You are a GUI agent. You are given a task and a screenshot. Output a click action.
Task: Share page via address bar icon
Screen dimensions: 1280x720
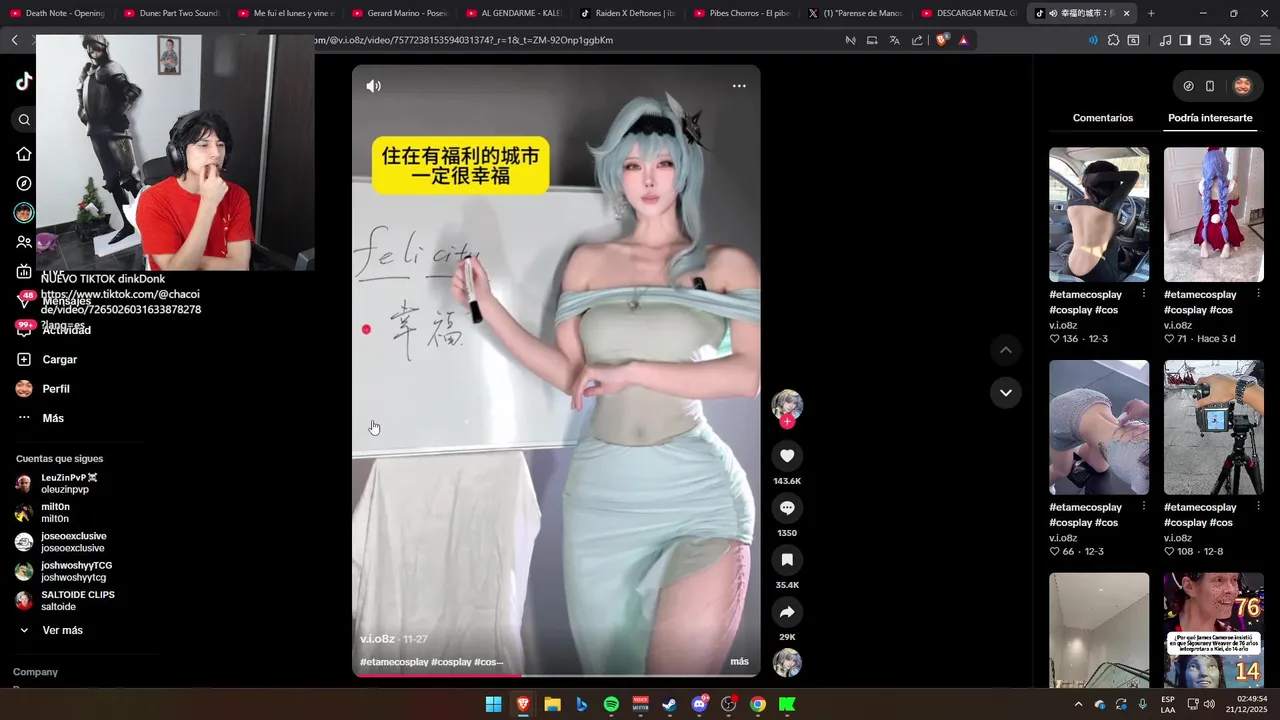point(917,40)
